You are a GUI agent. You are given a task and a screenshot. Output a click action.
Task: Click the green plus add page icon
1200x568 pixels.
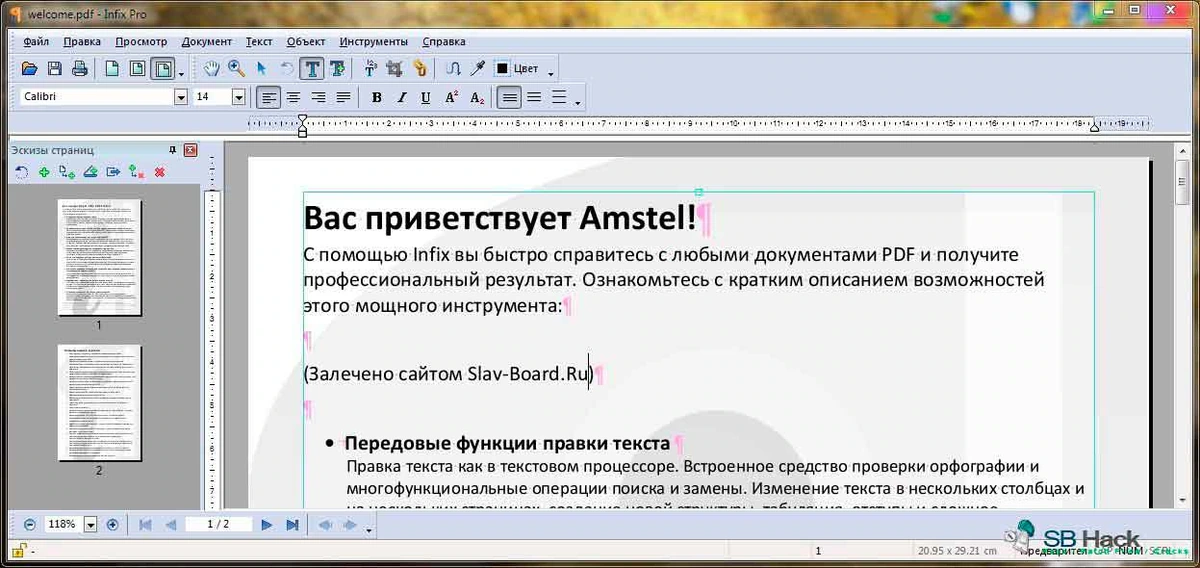pyautogui.click(x=44, y=173)
